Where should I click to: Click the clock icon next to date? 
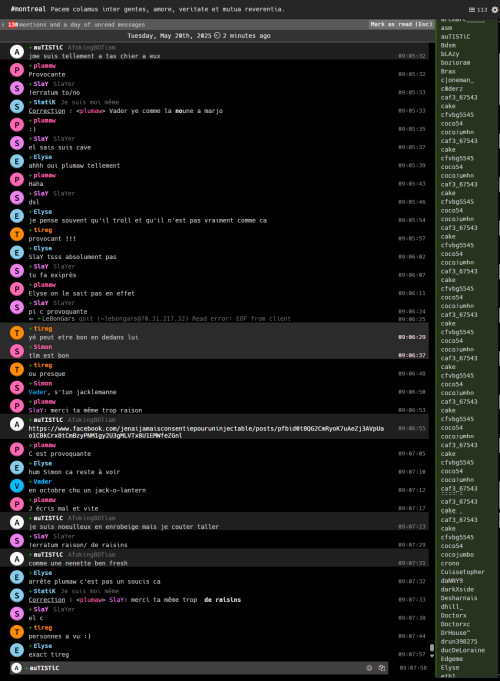(217, 36)
